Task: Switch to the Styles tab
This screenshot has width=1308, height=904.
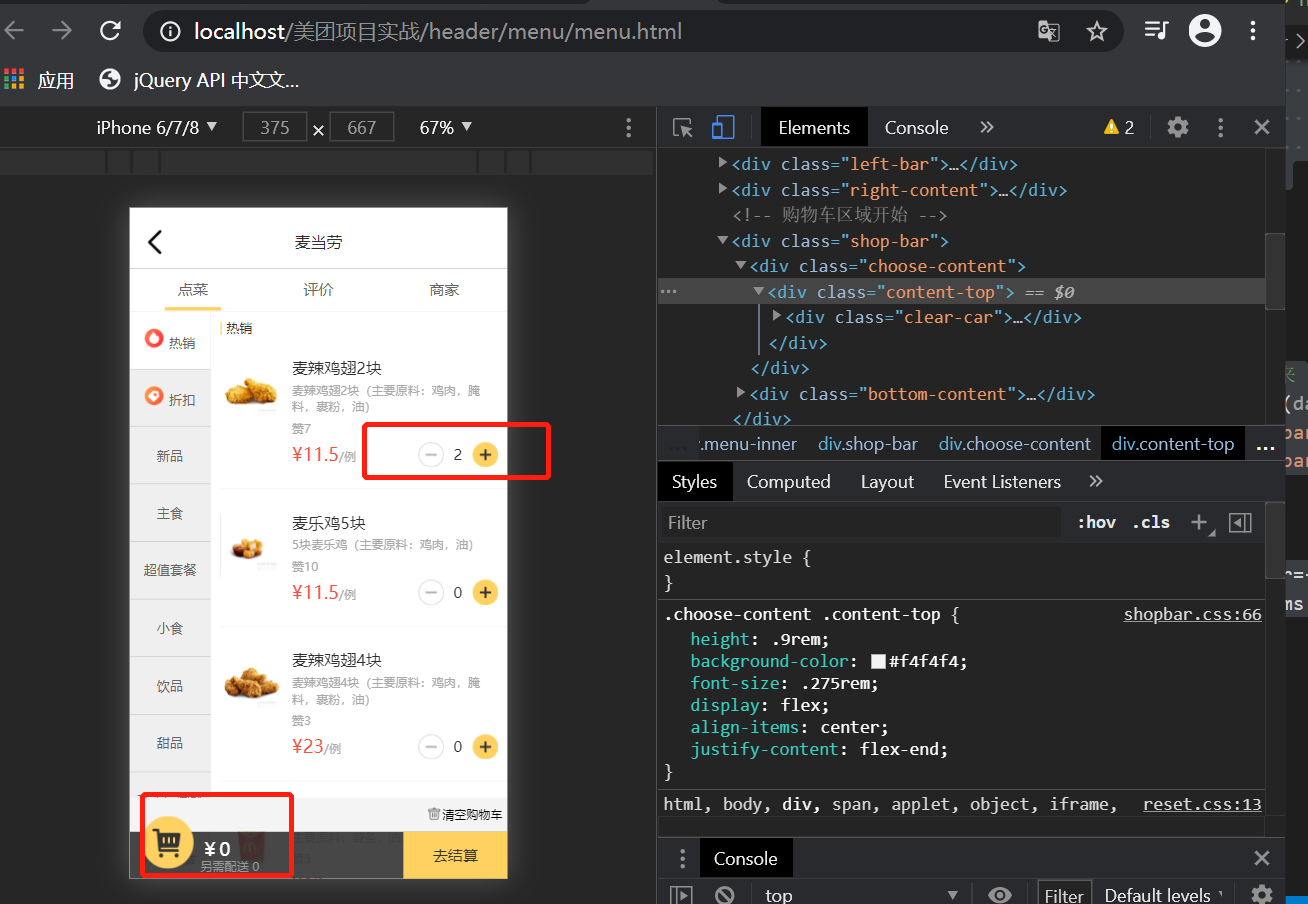Action: (694, 482)
